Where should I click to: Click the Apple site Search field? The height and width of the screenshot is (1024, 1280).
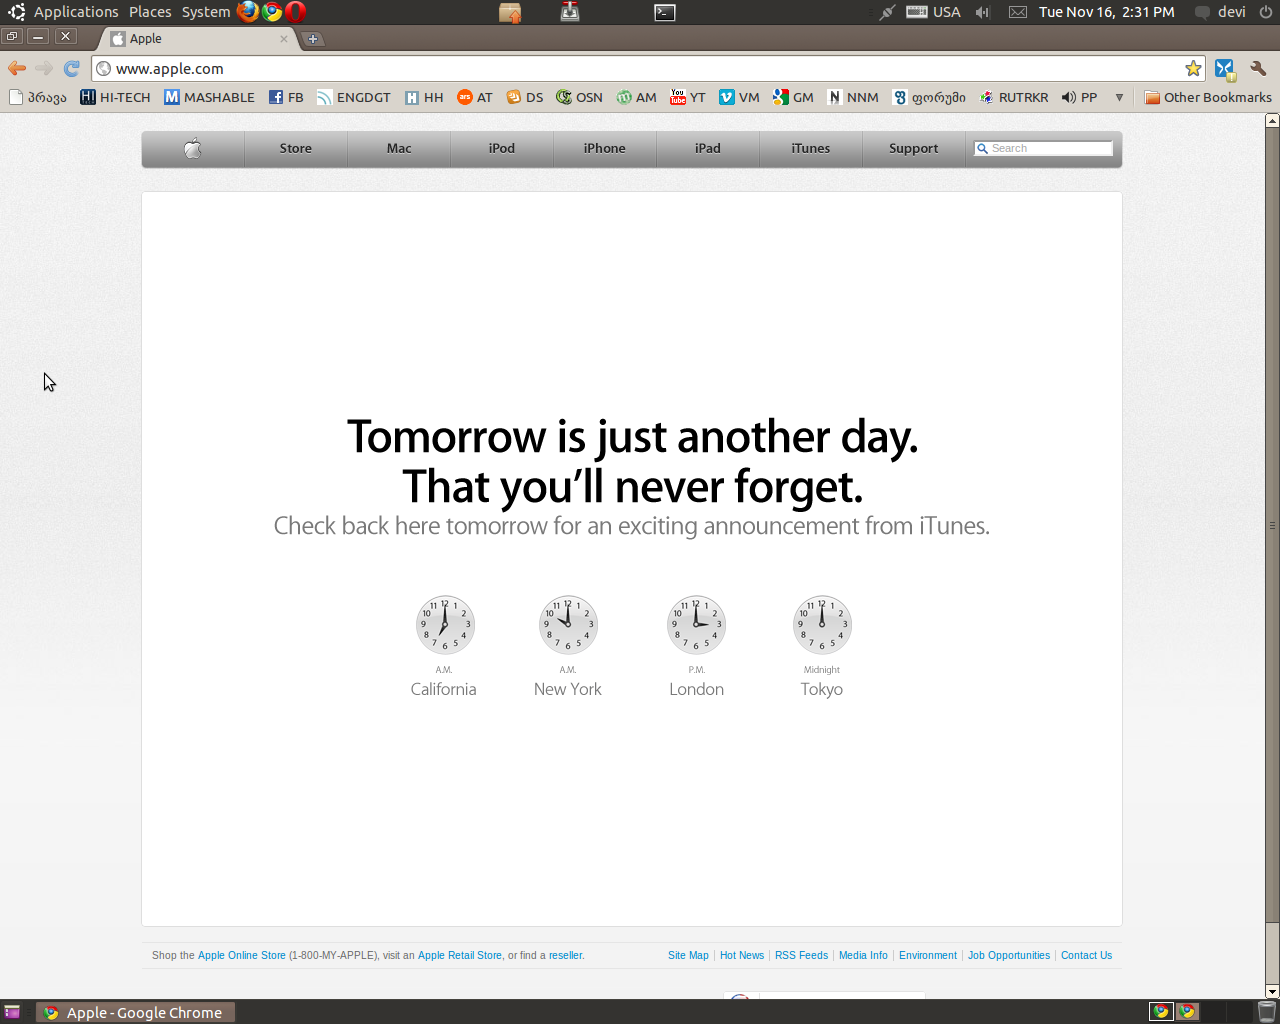(x=1048, y=148)
